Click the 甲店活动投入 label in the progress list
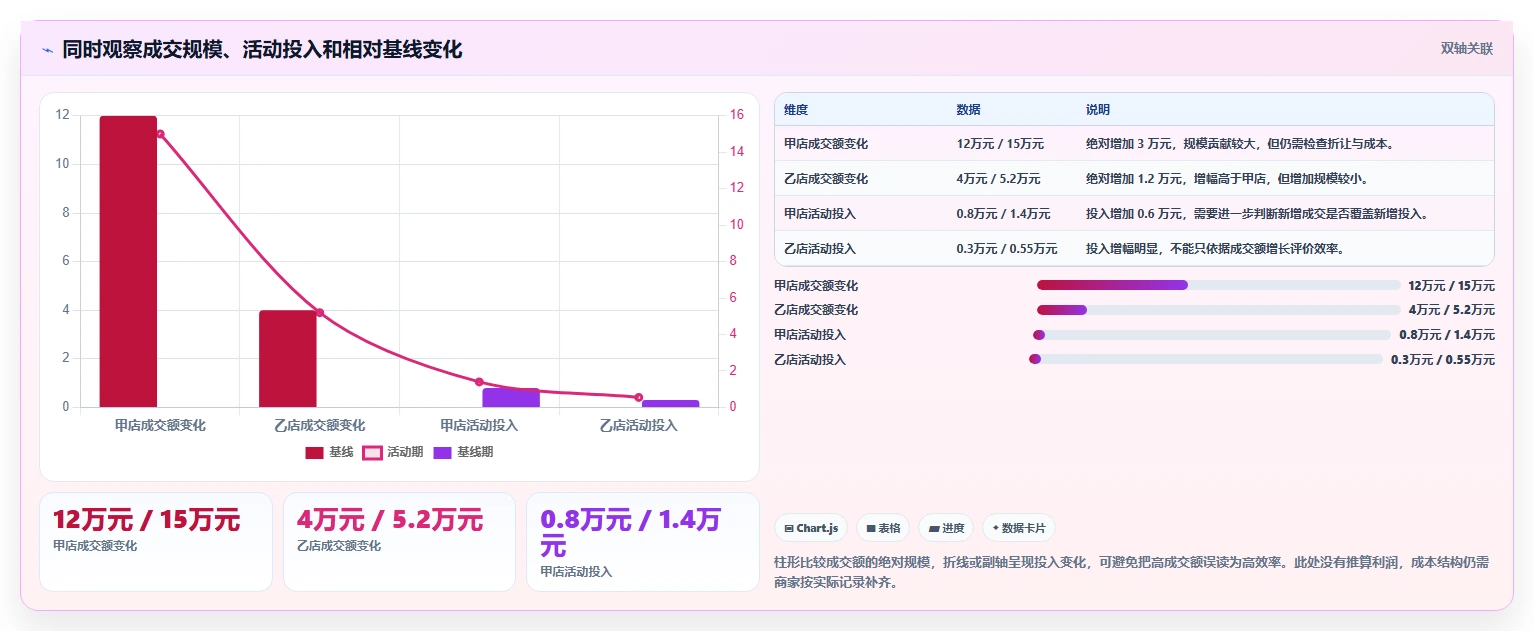 click(810, 335)
